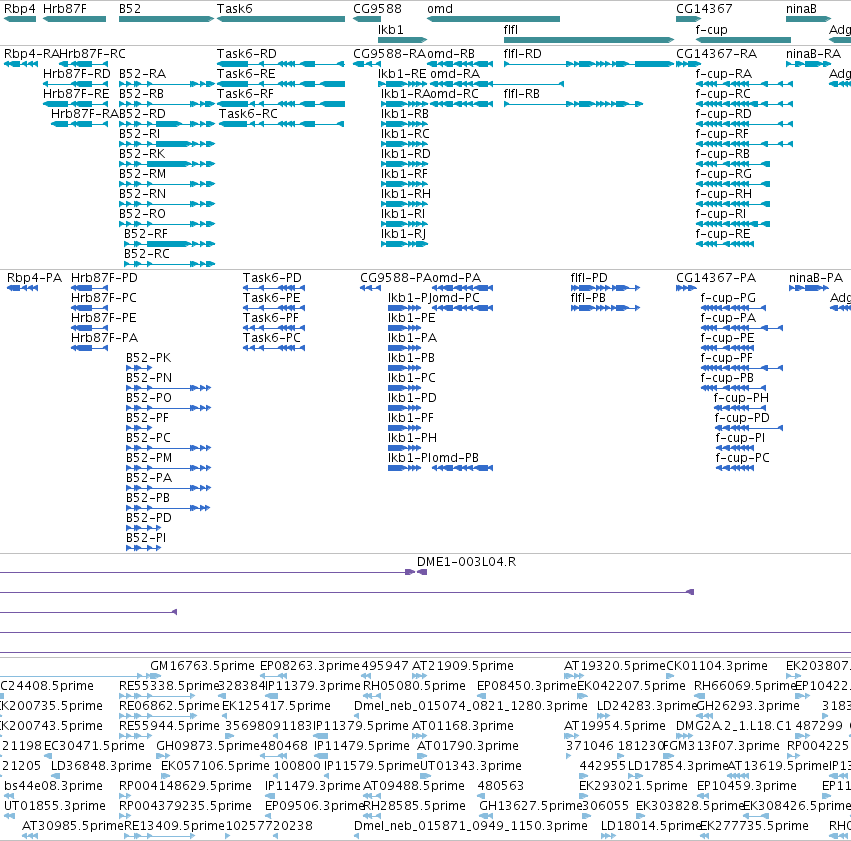This screenshot has width=851, height=841.
Task: Click transcript ninaB-RA
Action: point(809,64)
